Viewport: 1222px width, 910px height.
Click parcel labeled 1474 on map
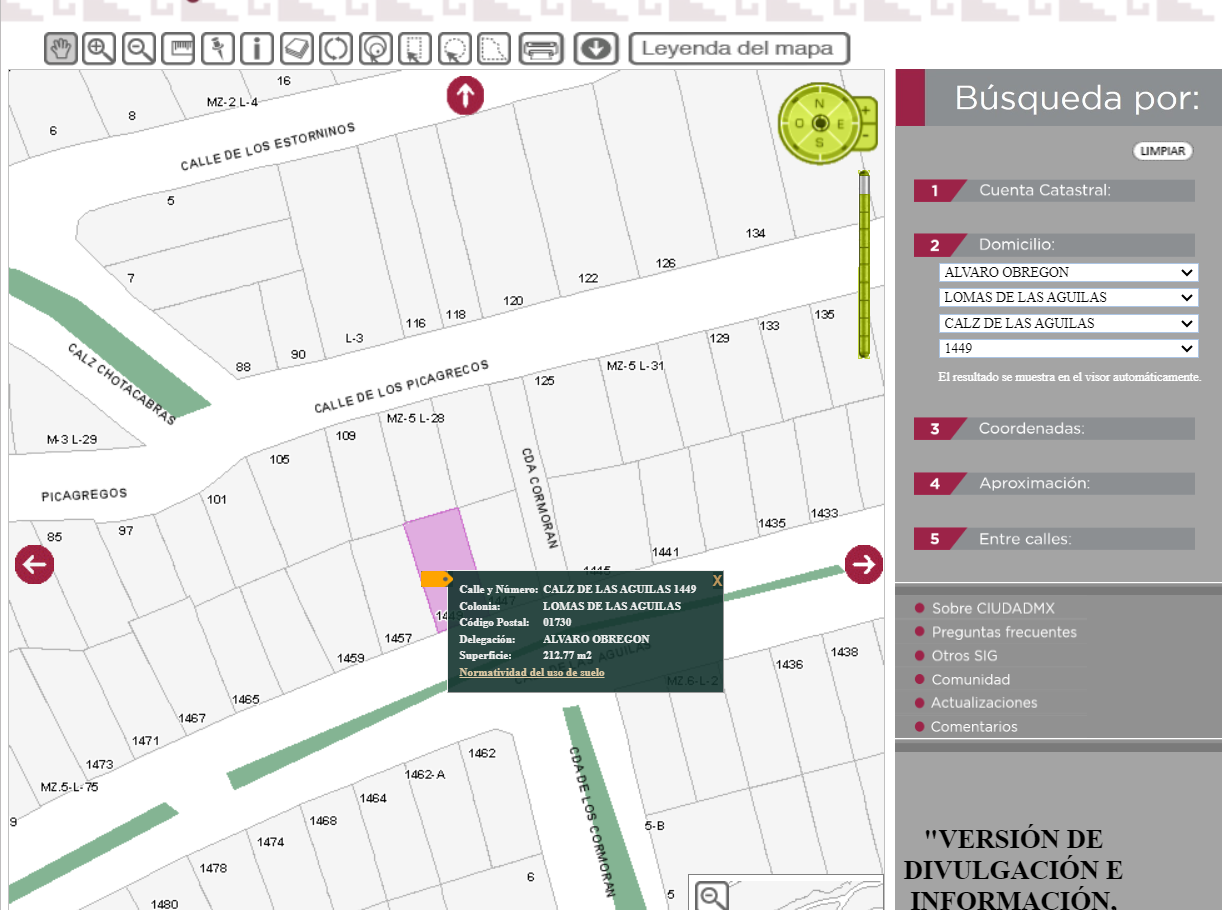[x=270, y=842]
